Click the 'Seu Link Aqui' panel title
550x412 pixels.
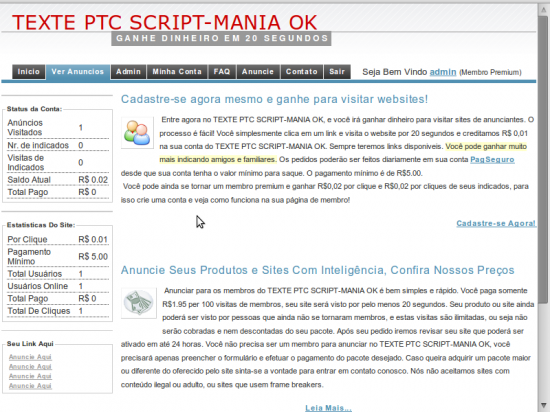(x=30, y=344)
